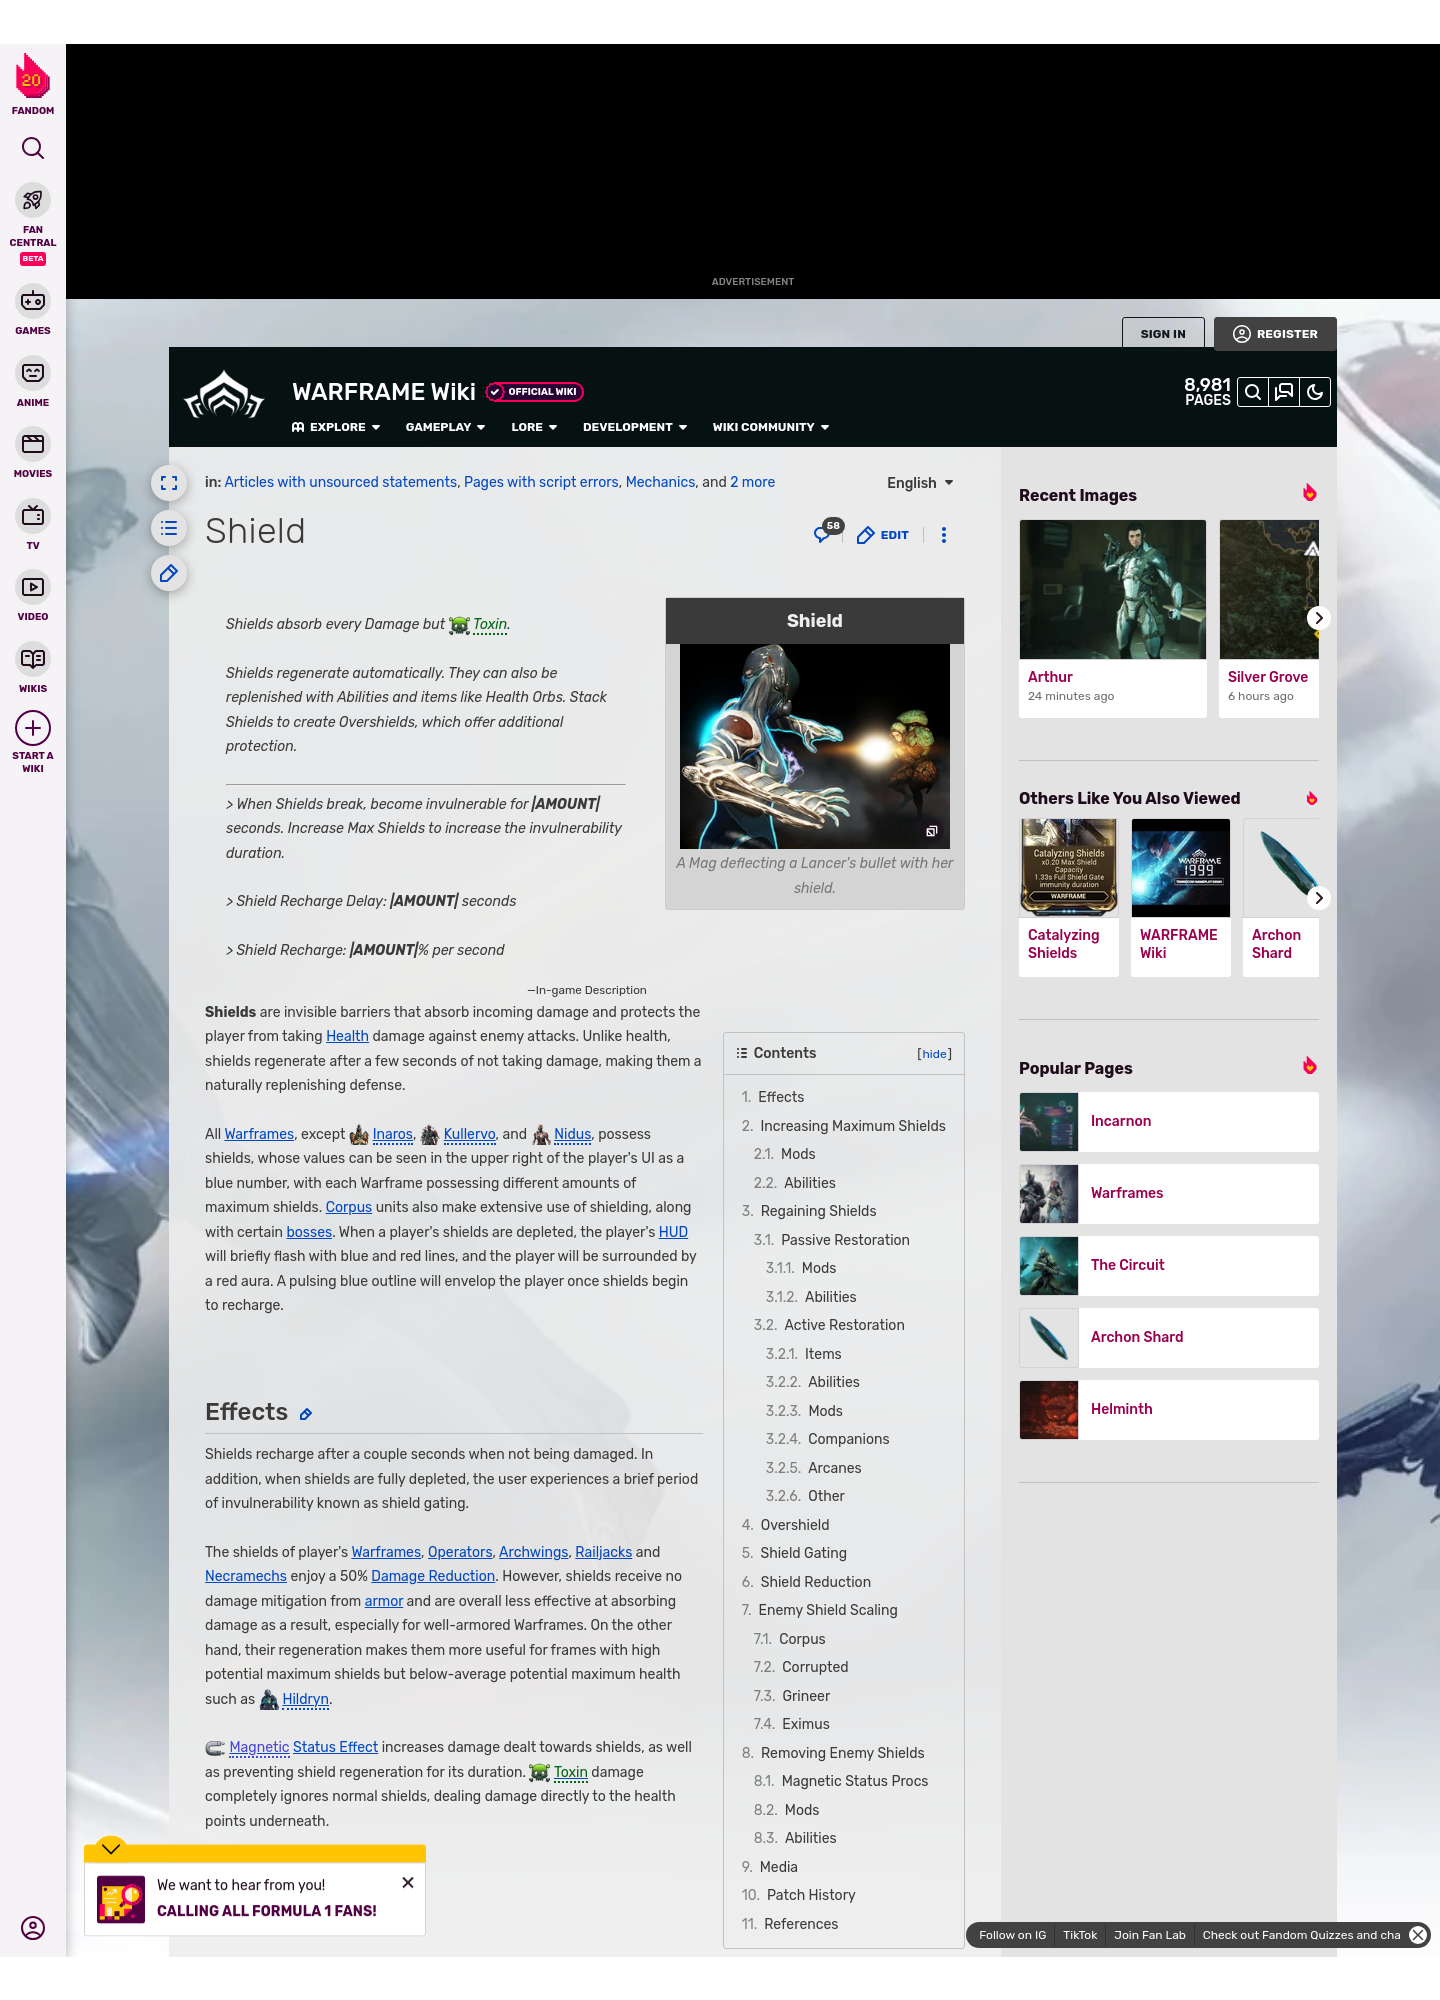
Task: Click the floating pencil edit icon
Action: pos(169,574)
